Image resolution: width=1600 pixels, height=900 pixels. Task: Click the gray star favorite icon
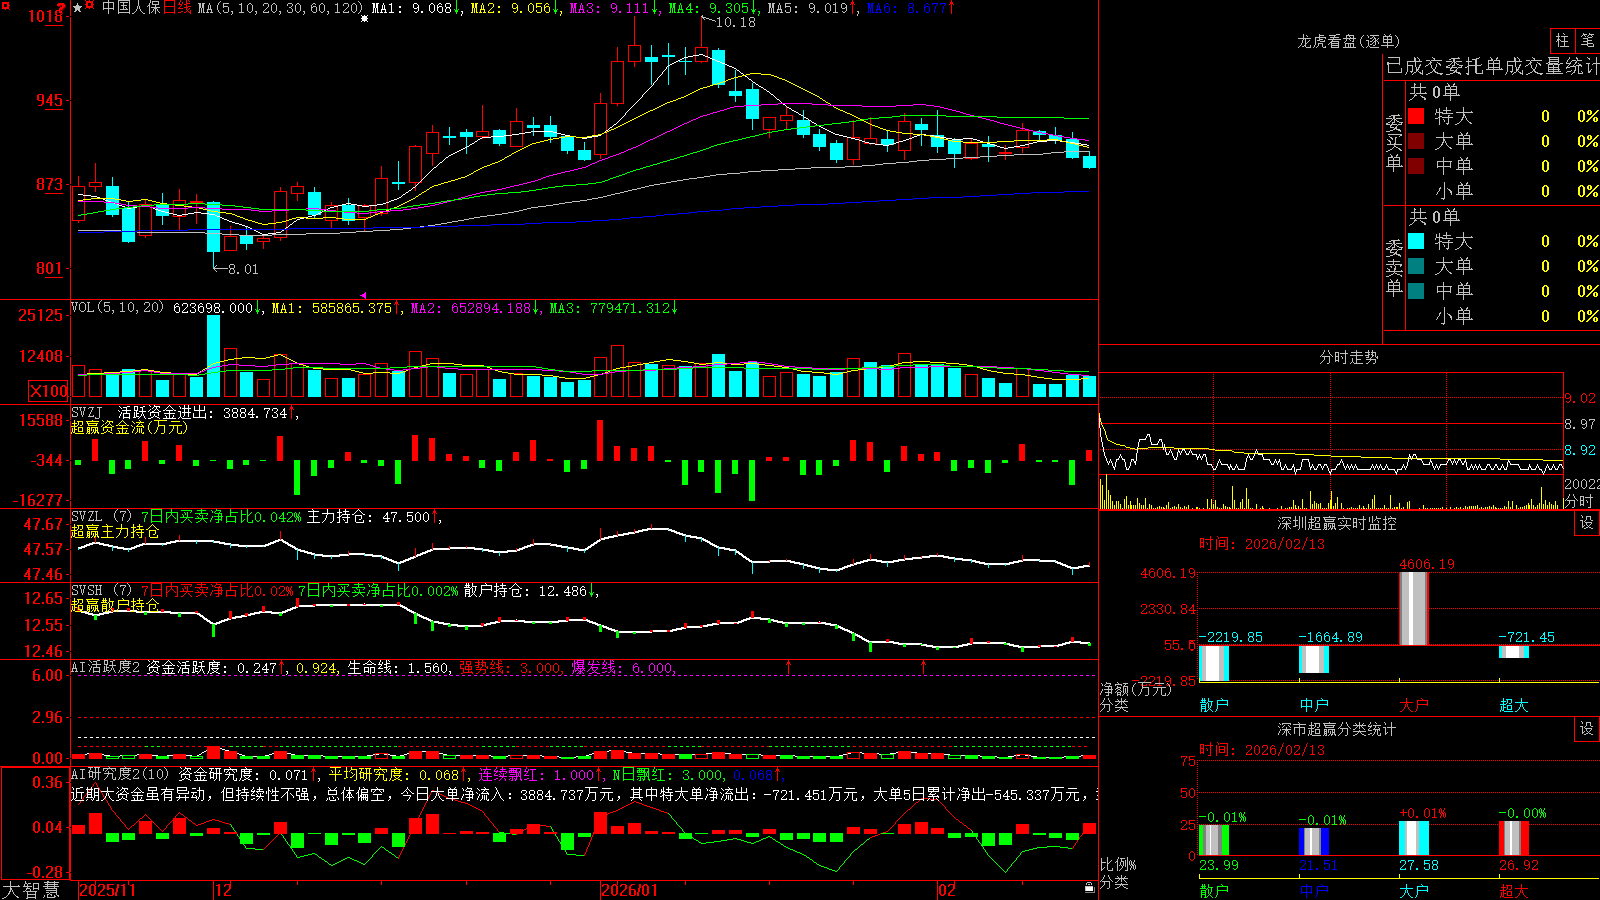click(x=77, y=8)
